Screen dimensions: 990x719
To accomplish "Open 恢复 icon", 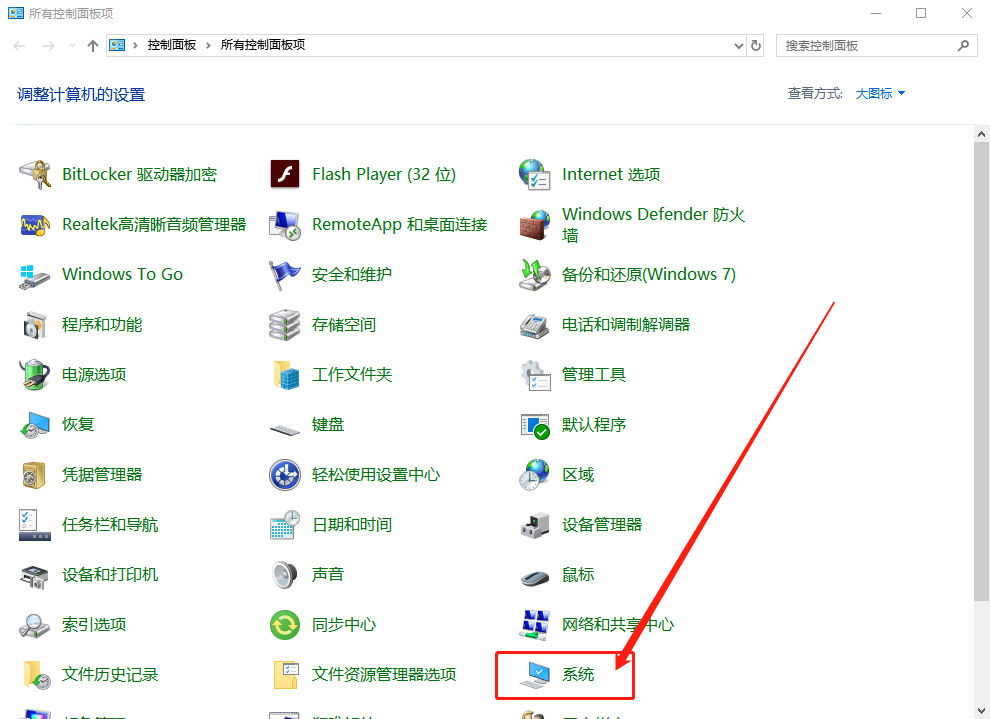I will tap(35, 425).
